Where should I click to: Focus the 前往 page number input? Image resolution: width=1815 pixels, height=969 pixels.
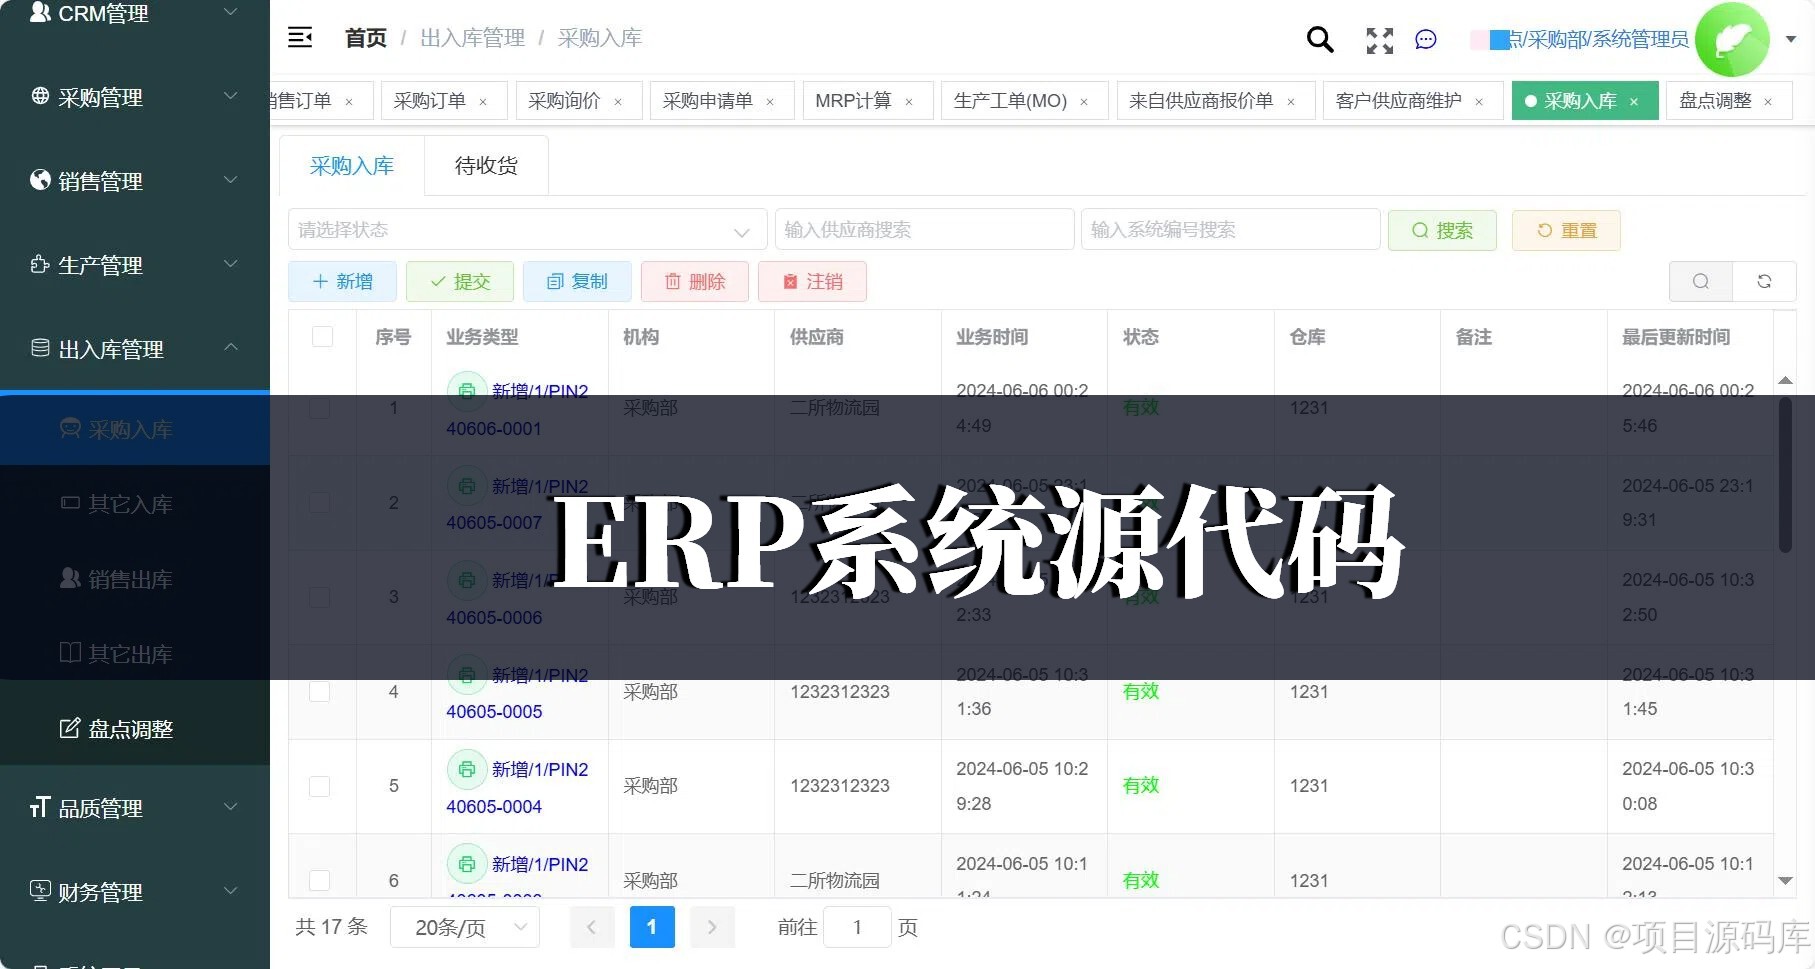pos(857,928)
